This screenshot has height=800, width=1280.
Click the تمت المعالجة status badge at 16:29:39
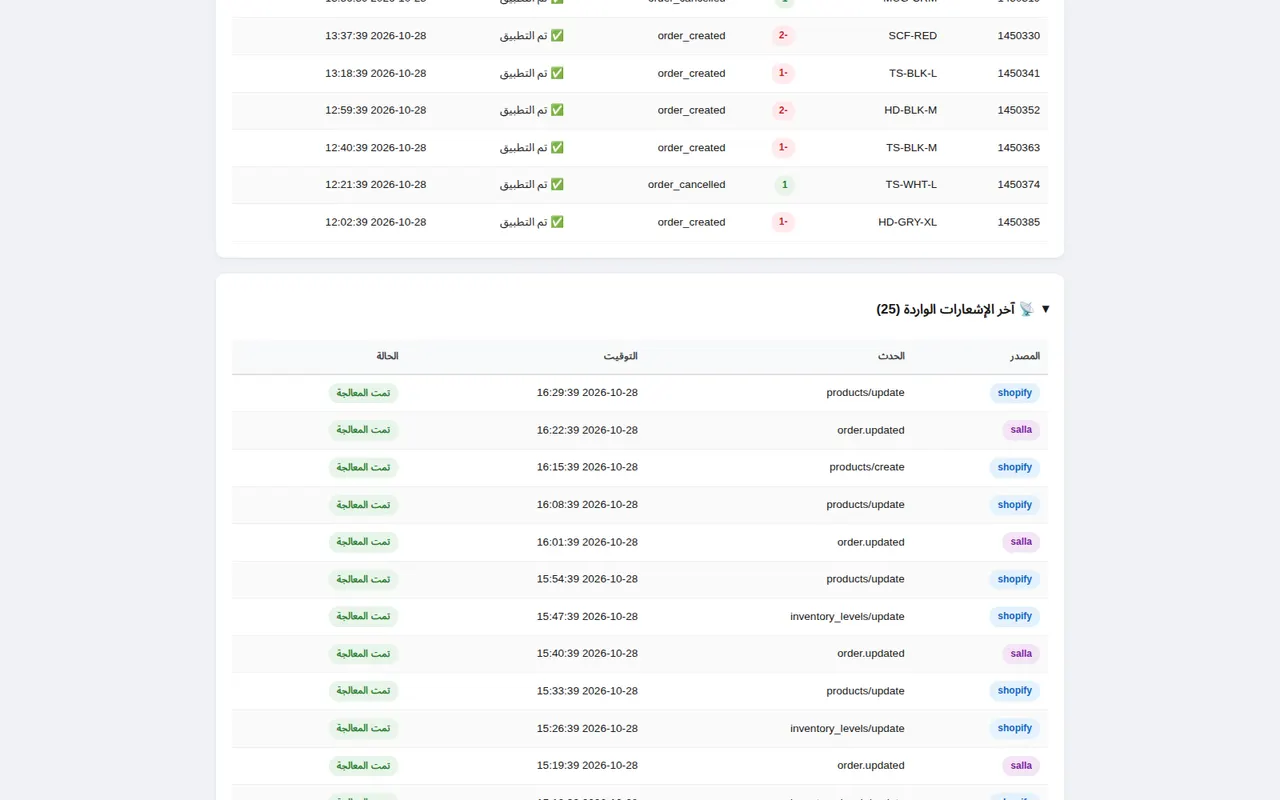coord(363,393)
